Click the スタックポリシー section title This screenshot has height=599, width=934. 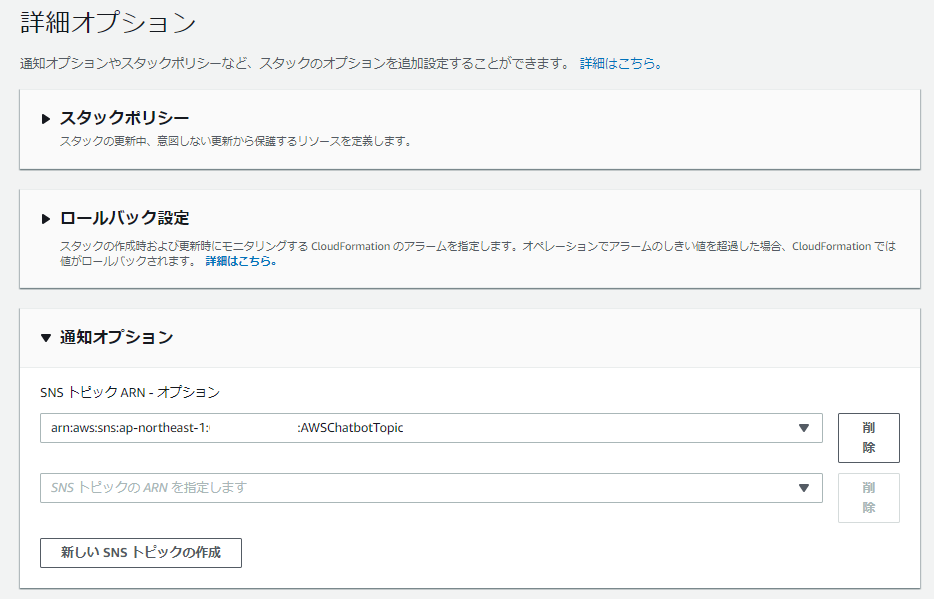pos(124,118)
